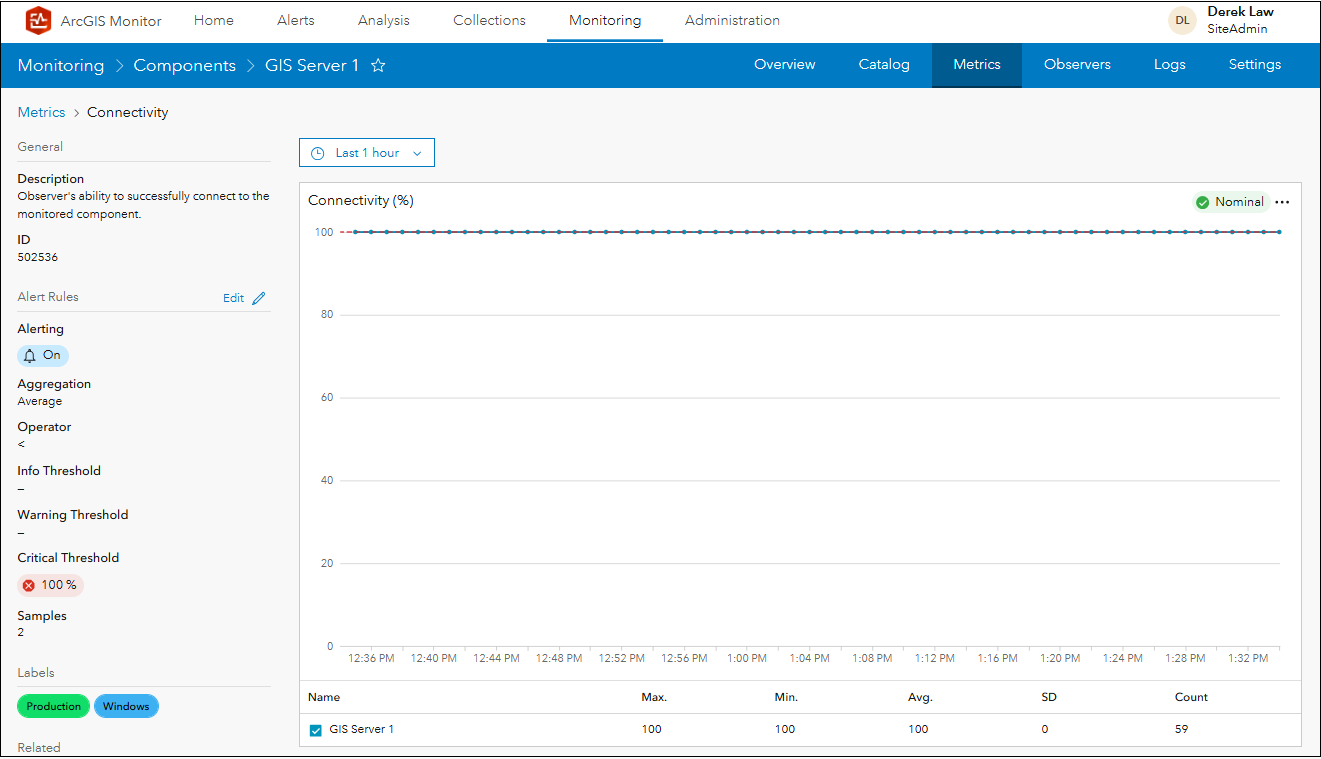Switch to the Catalog tab

pyautogui.click(x=884, y=65)
